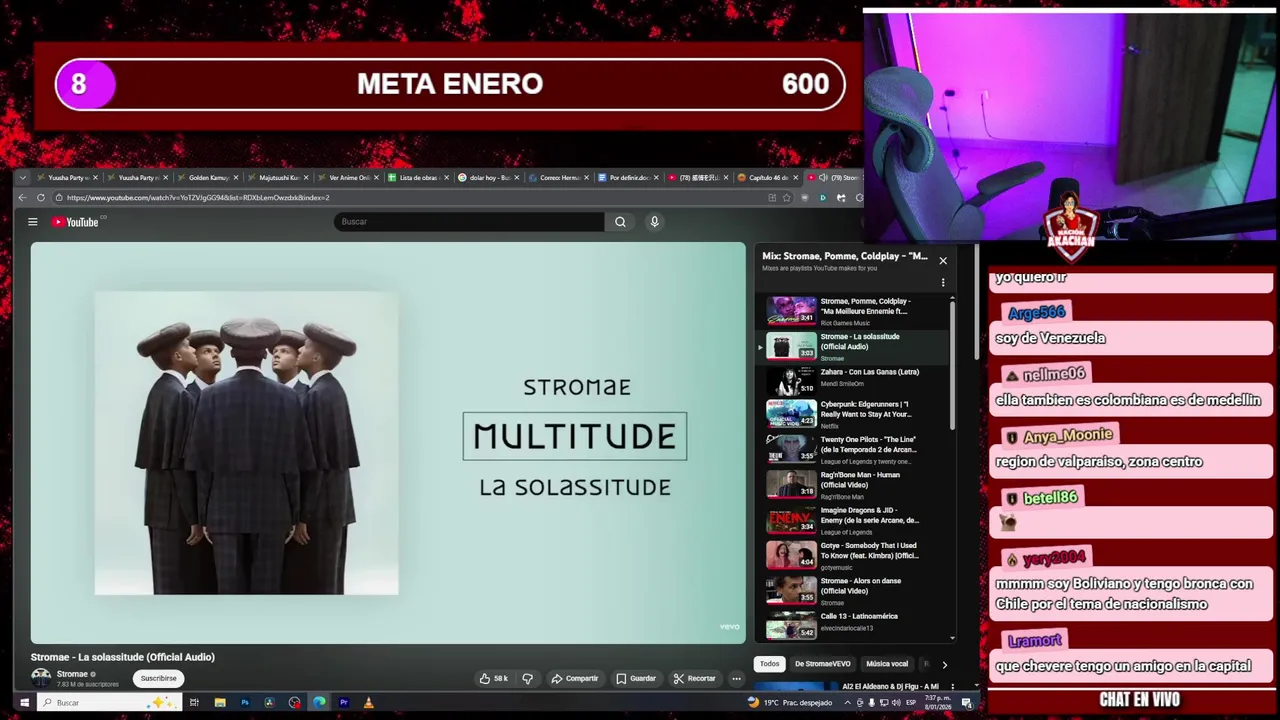
Task: Switch to dolar hoy Google tab
Action: coord(489,178)
